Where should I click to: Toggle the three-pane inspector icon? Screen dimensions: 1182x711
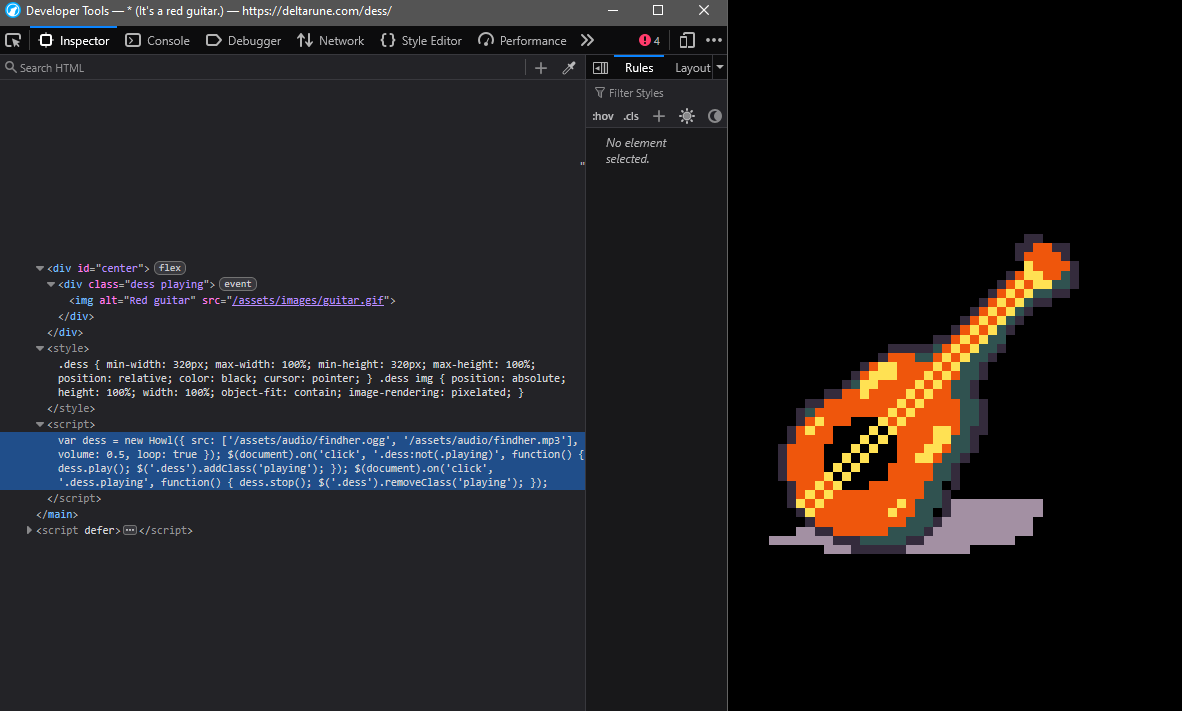[601, 68]
